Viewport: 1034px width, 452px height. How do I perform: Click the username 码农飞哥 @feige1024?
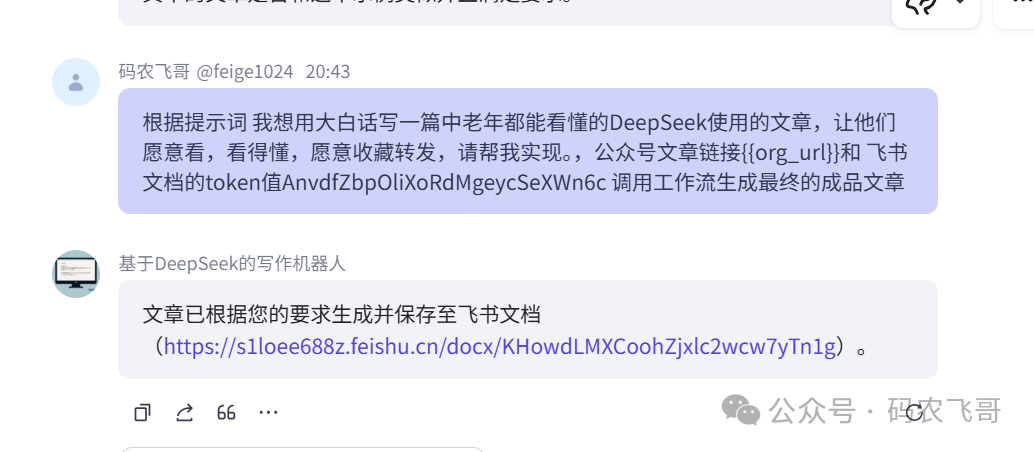coord(206,72)
